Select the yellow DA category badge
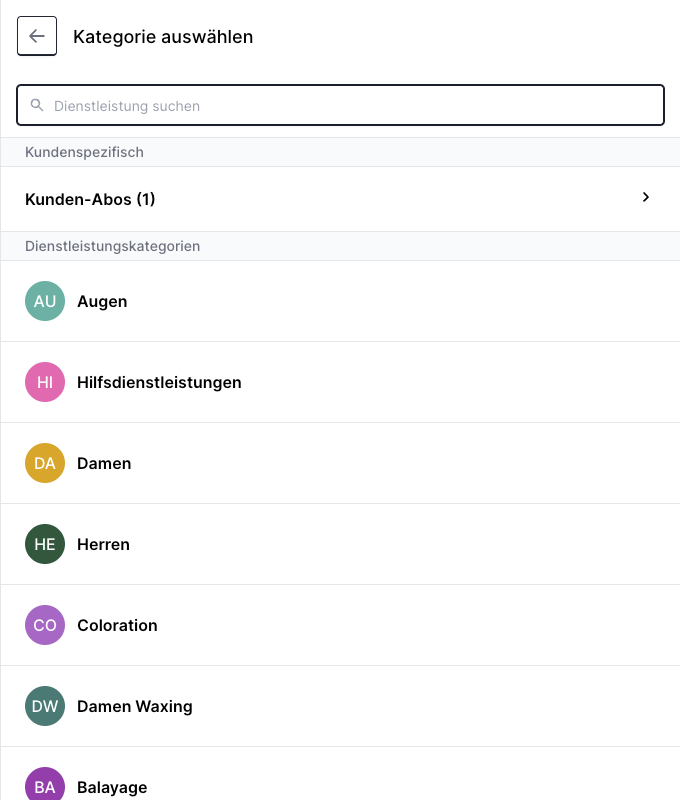680x800 pixels. (45, 463)
